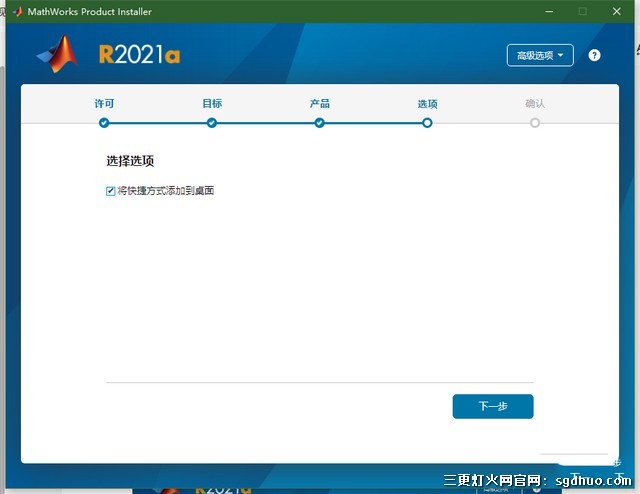Click the R2021a version text
The height and width of the screenshot is (494, 640).
click(x=140, y=54)
